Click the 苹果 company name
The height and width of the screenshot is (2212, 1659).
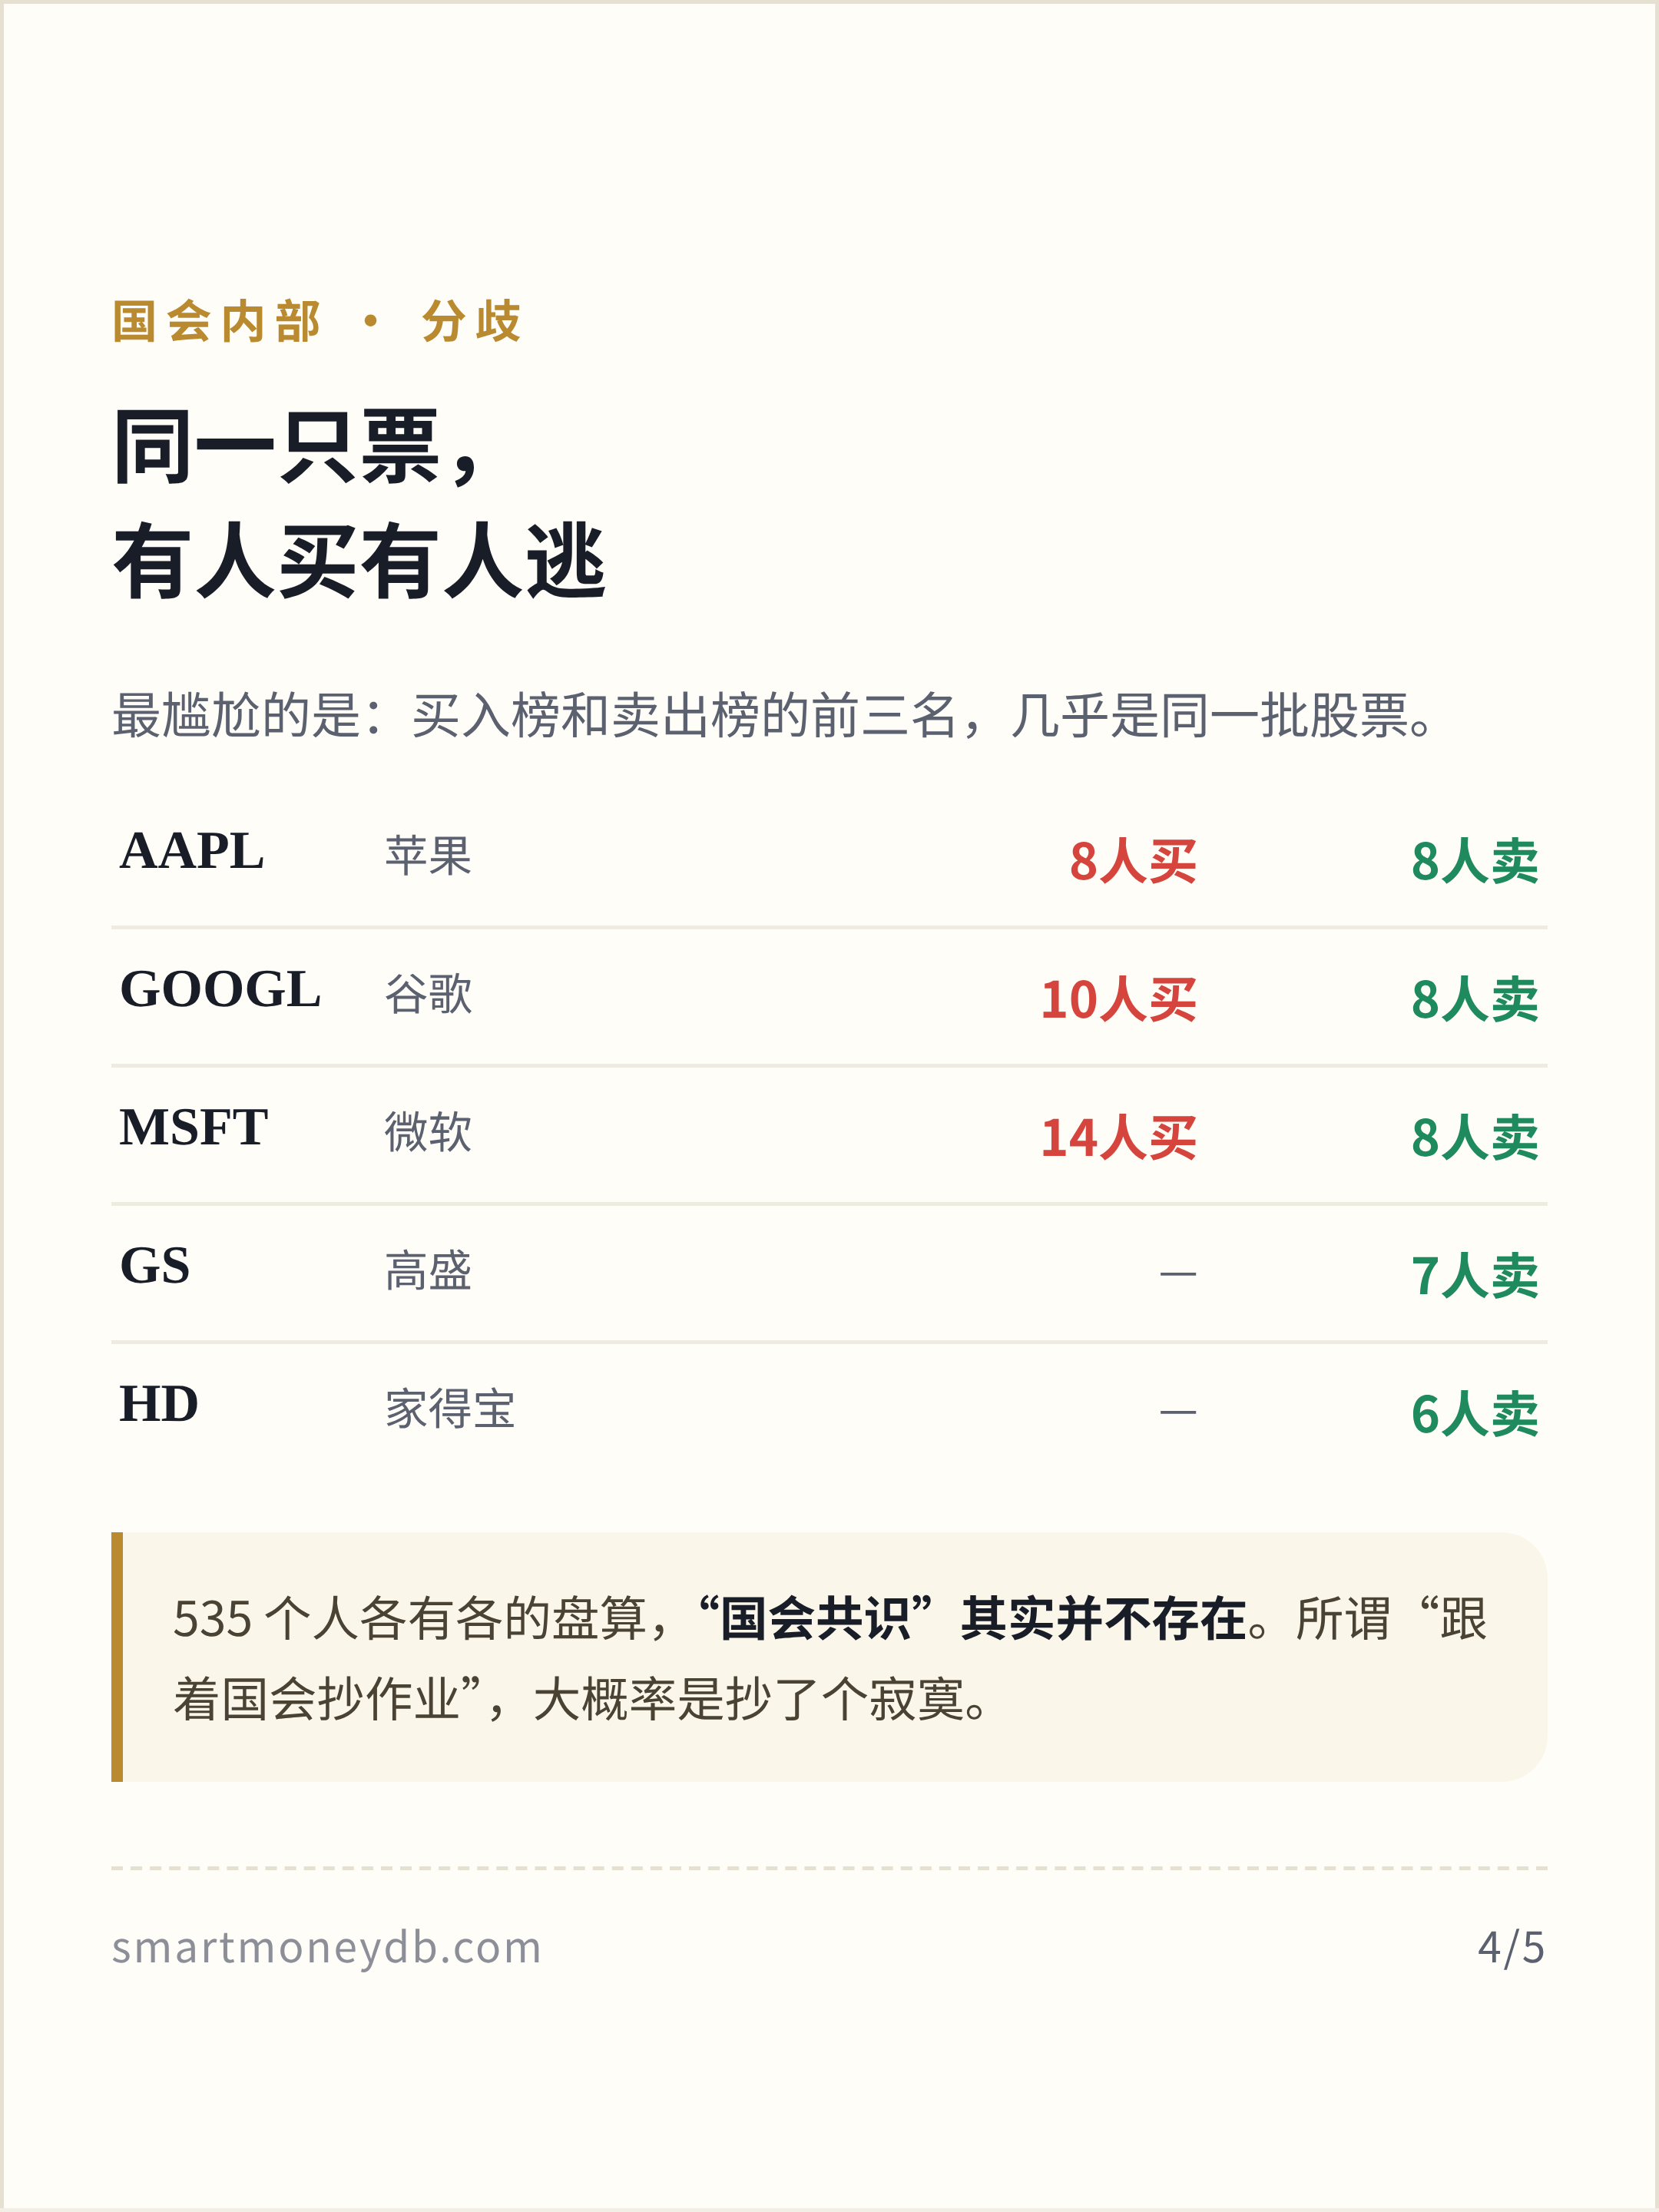coord(428,856)
